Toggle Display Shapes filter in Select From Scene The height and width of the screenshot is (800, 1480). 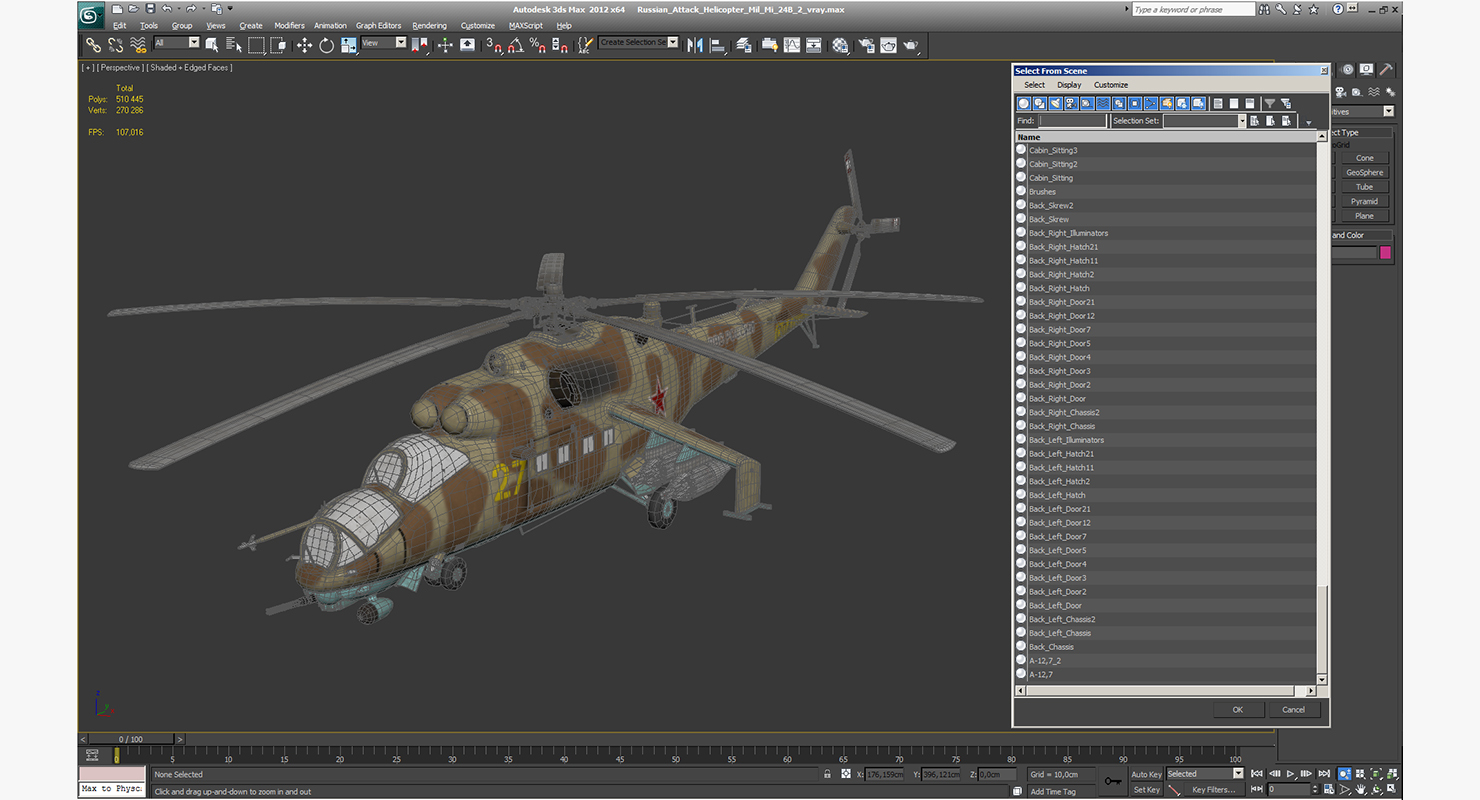pyautogui.click(x=1040, y=103)
